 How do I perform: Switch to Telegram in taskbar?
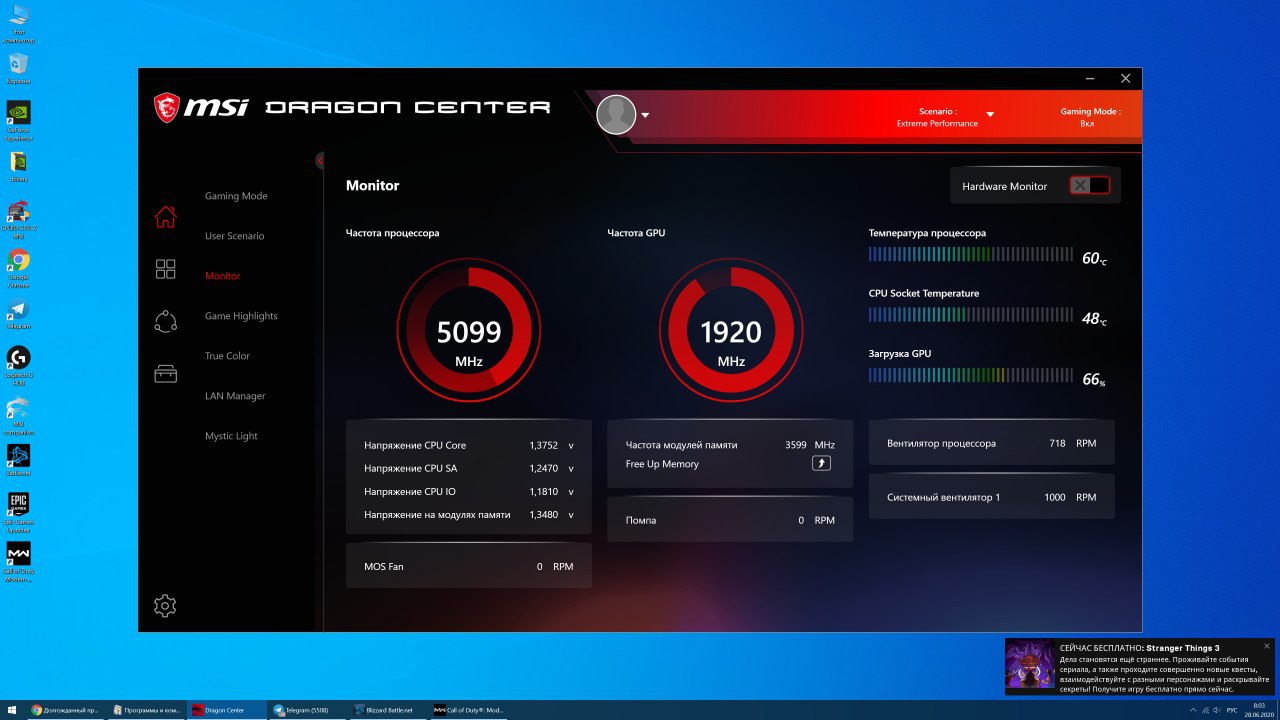(309, 710)
